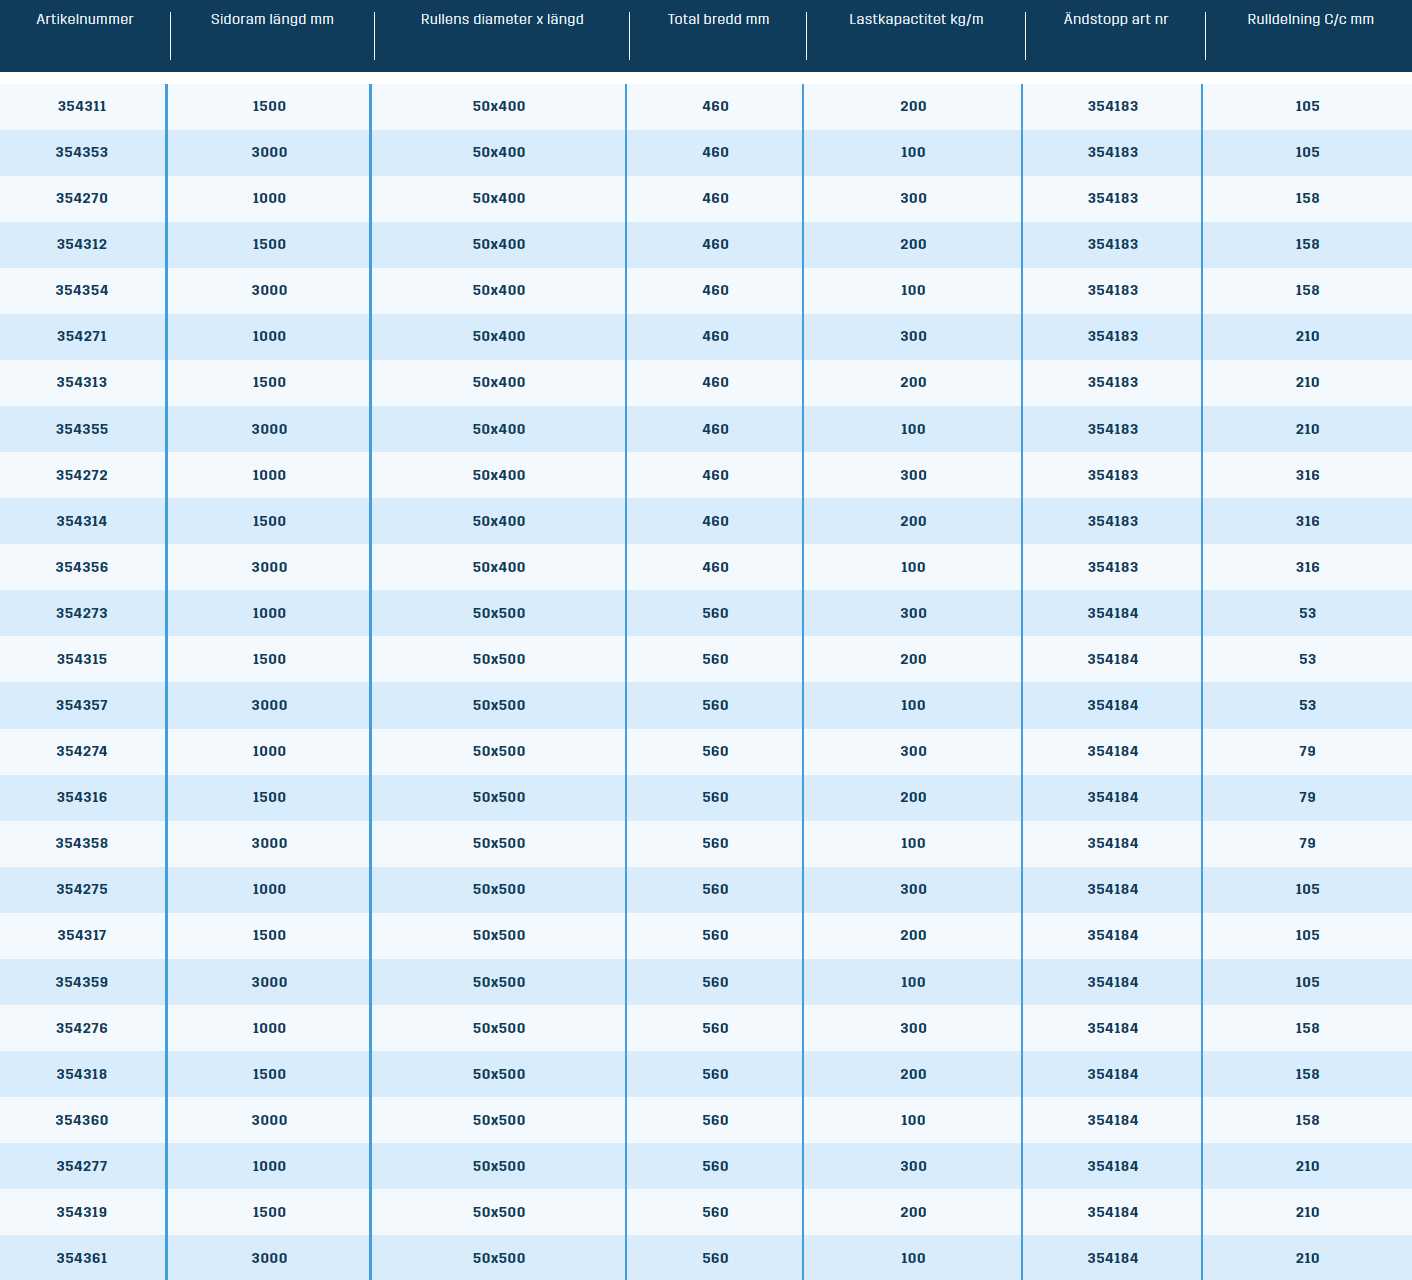1412x1280 pixels.
Task: Click the 158 roller pitch in row 354318
Action: click(1308, 1074)
